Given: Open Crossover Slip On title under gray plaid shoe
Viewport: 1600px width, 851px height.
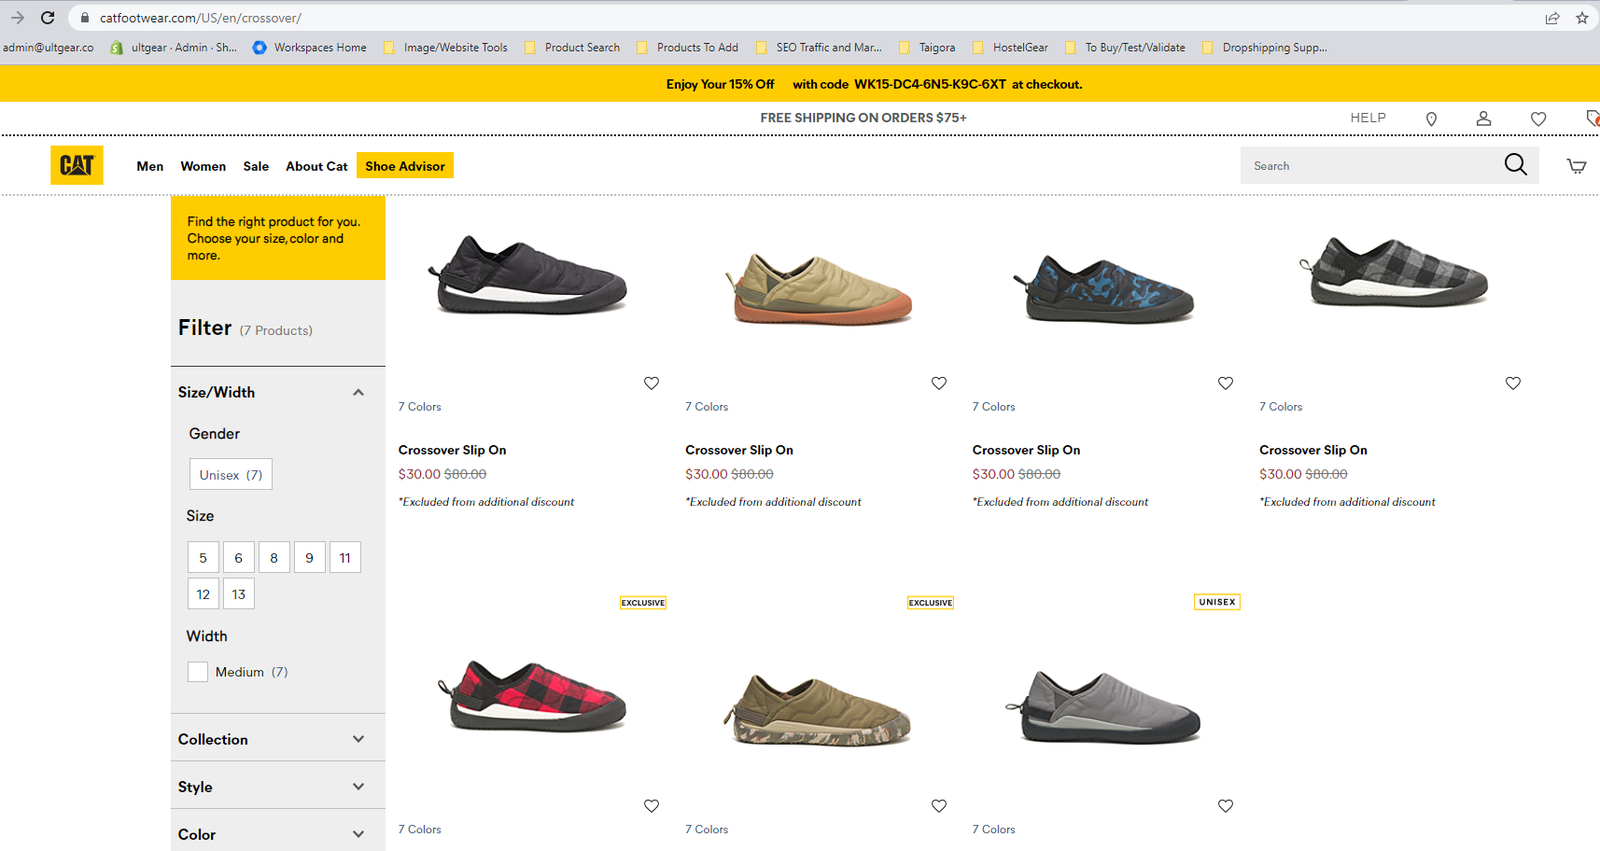Looking at the screenshot, I should pyautogui.click(x=1313, y=450).
